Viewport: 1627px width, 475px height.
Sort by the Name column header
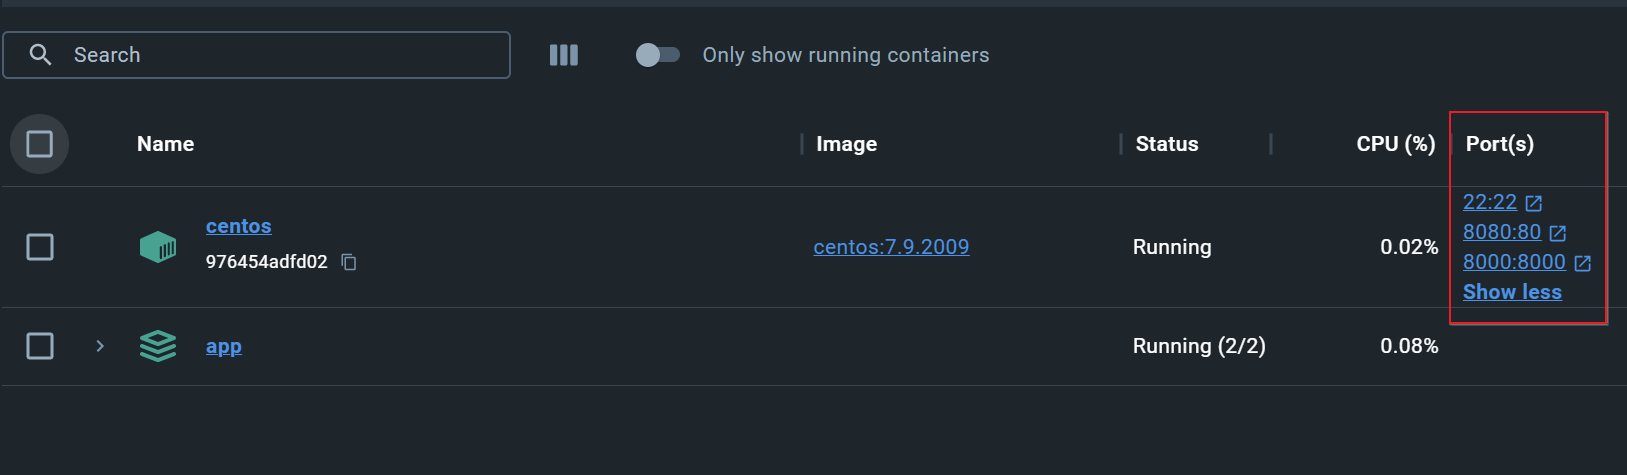pyautogui.click(x=166, y=144)
